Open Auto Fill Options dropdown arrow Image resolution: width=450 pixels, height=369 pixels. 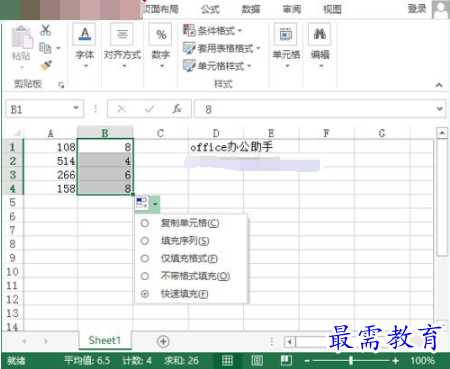[155, 203]
